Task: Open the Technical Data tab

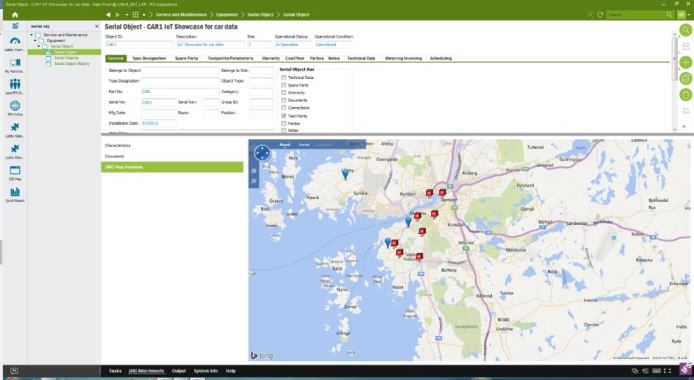Action: 361,58
